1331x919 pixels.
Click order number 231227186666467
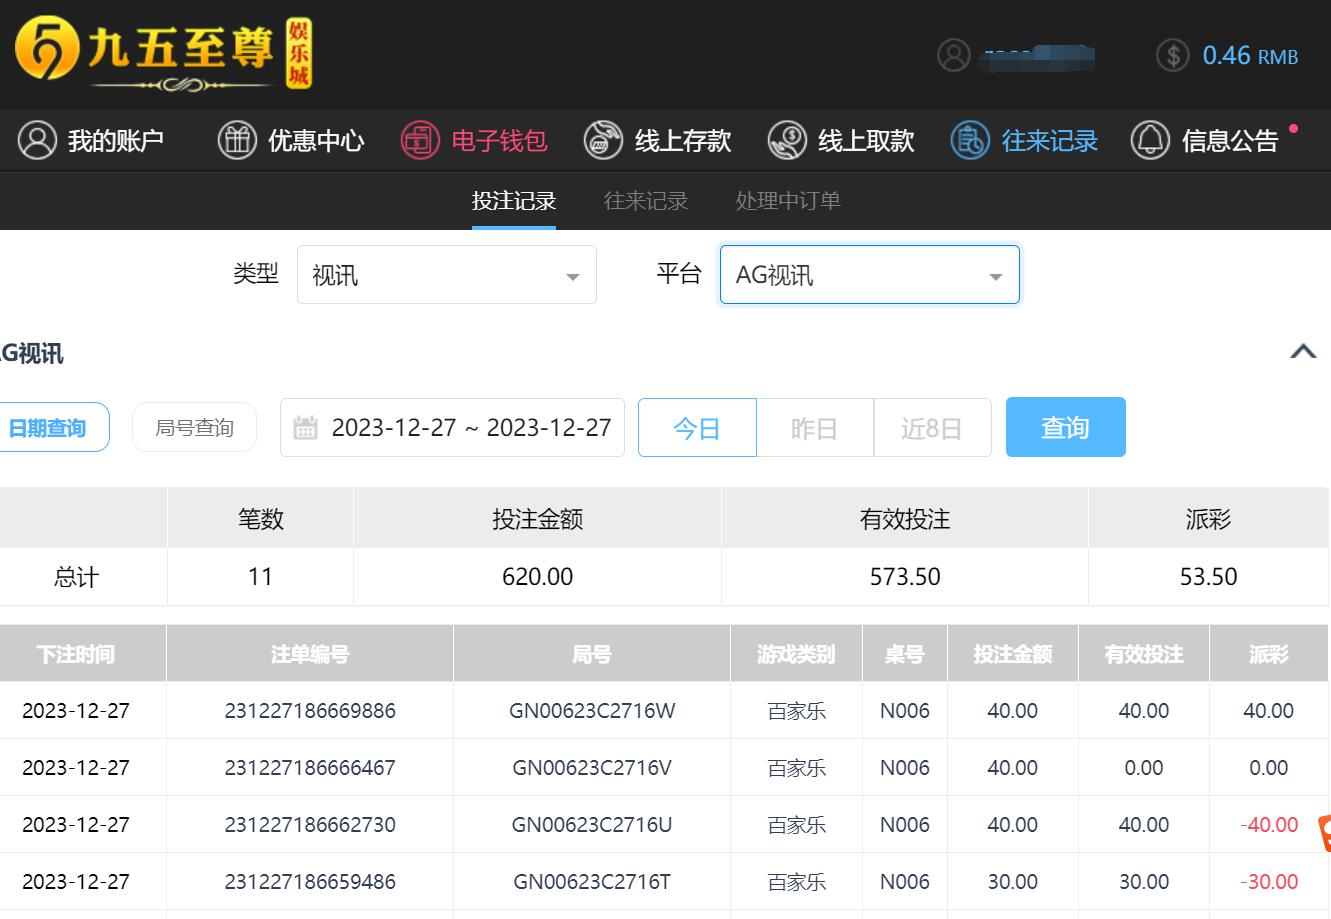(310, 768)
